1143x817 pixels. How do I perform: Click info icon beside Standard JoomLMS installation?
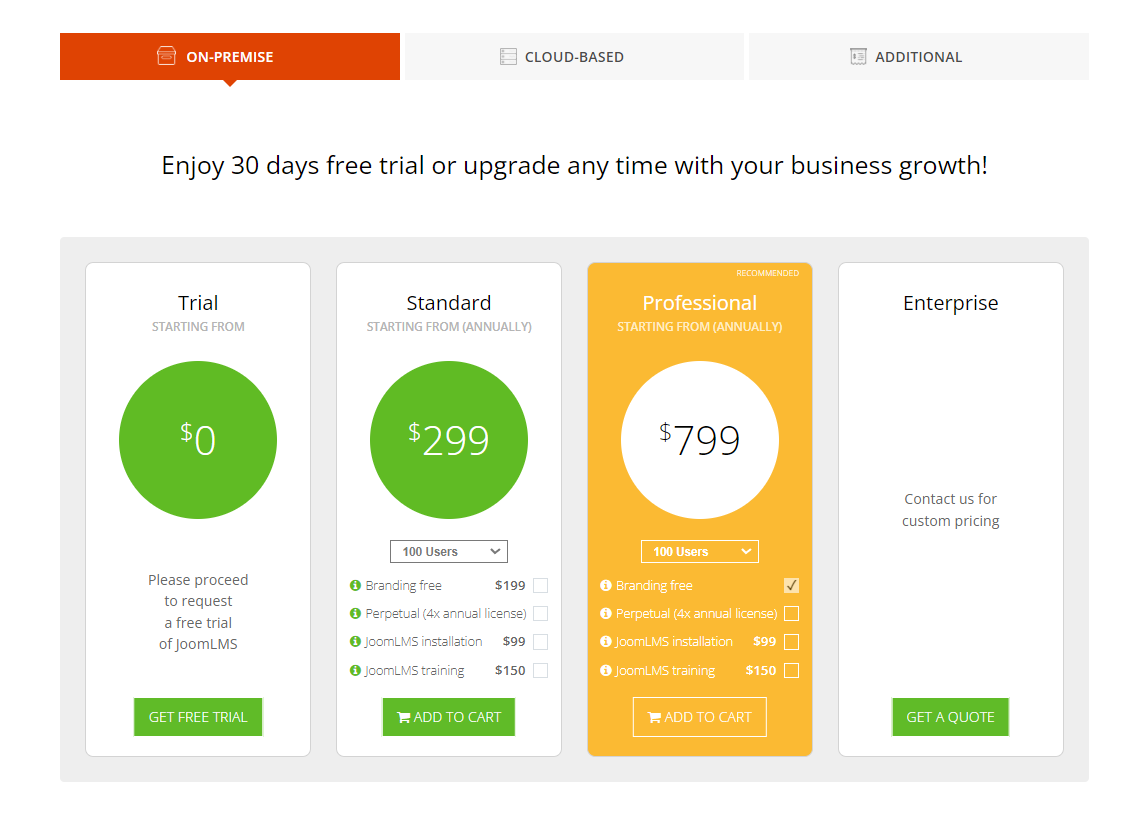pos(355,642)
